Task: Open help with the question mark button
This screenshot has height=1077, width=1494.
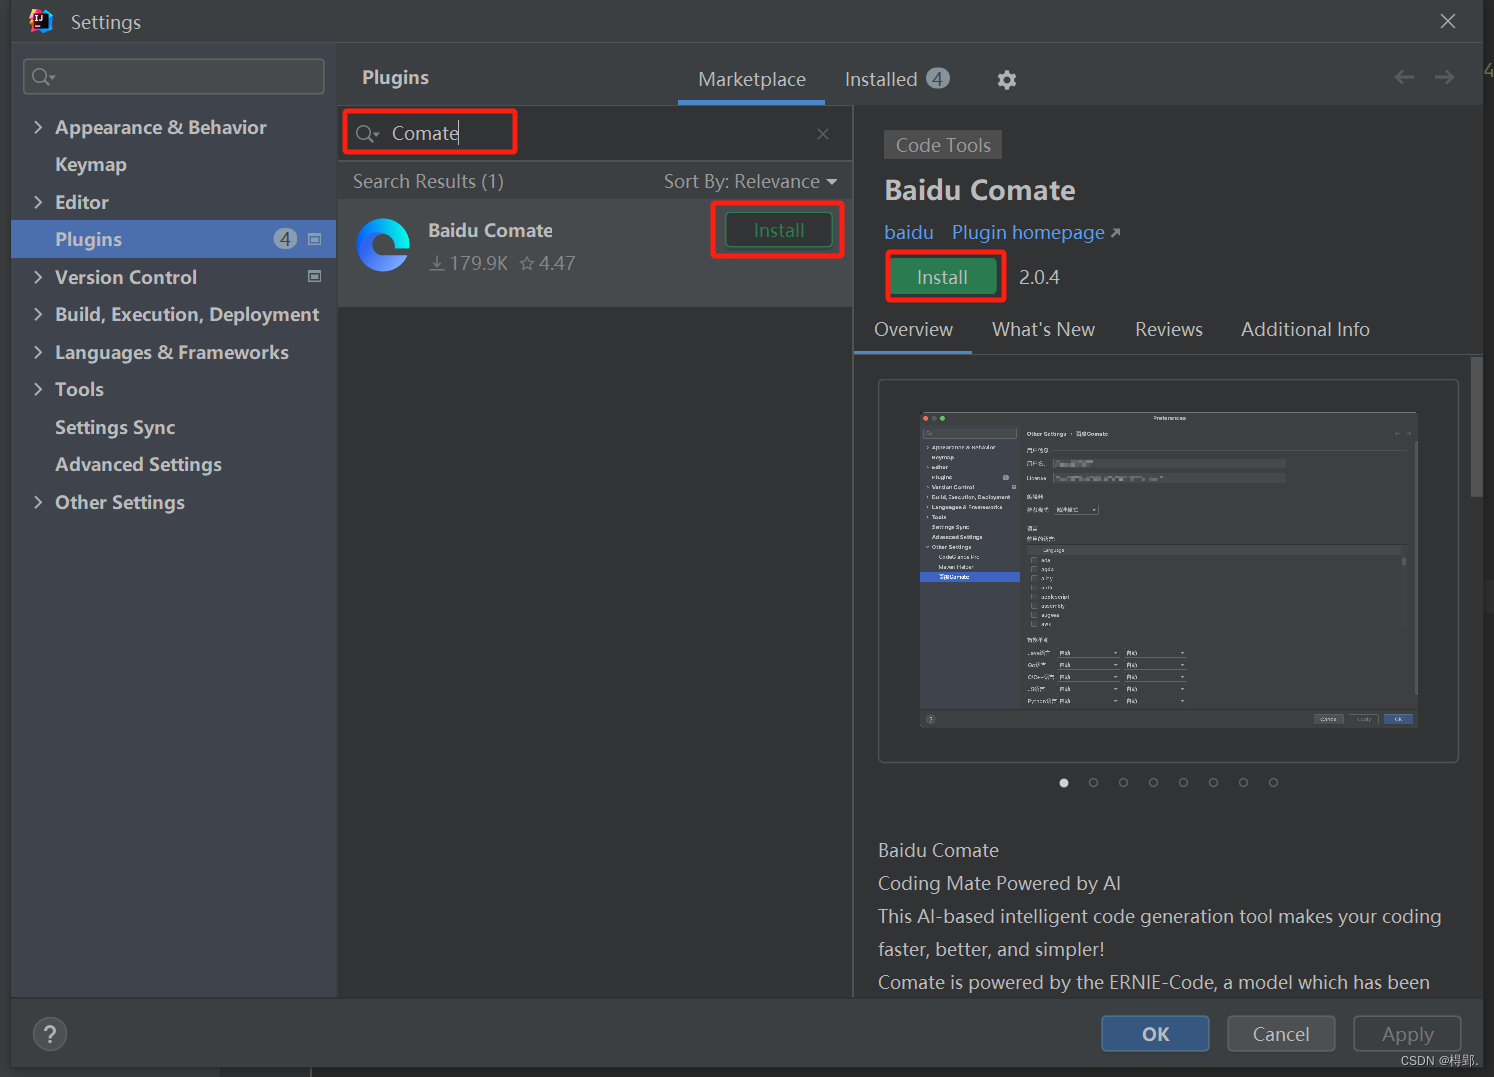Action: [x=50, y=1034]
